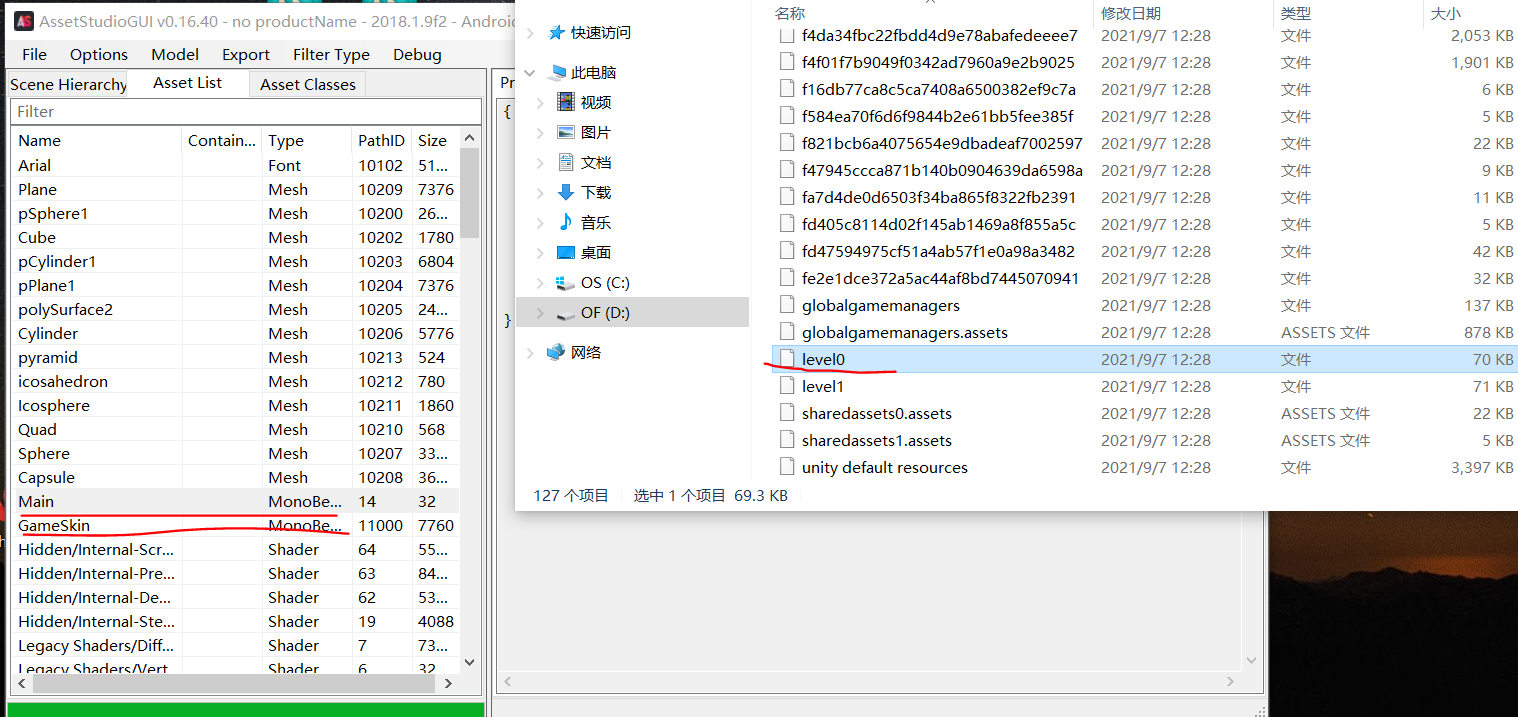The height and width of the screenshot is (717, 1518).
Task: Click the OS (C:) drive icon
Action: pyautogui.click(x=566, y=283)
